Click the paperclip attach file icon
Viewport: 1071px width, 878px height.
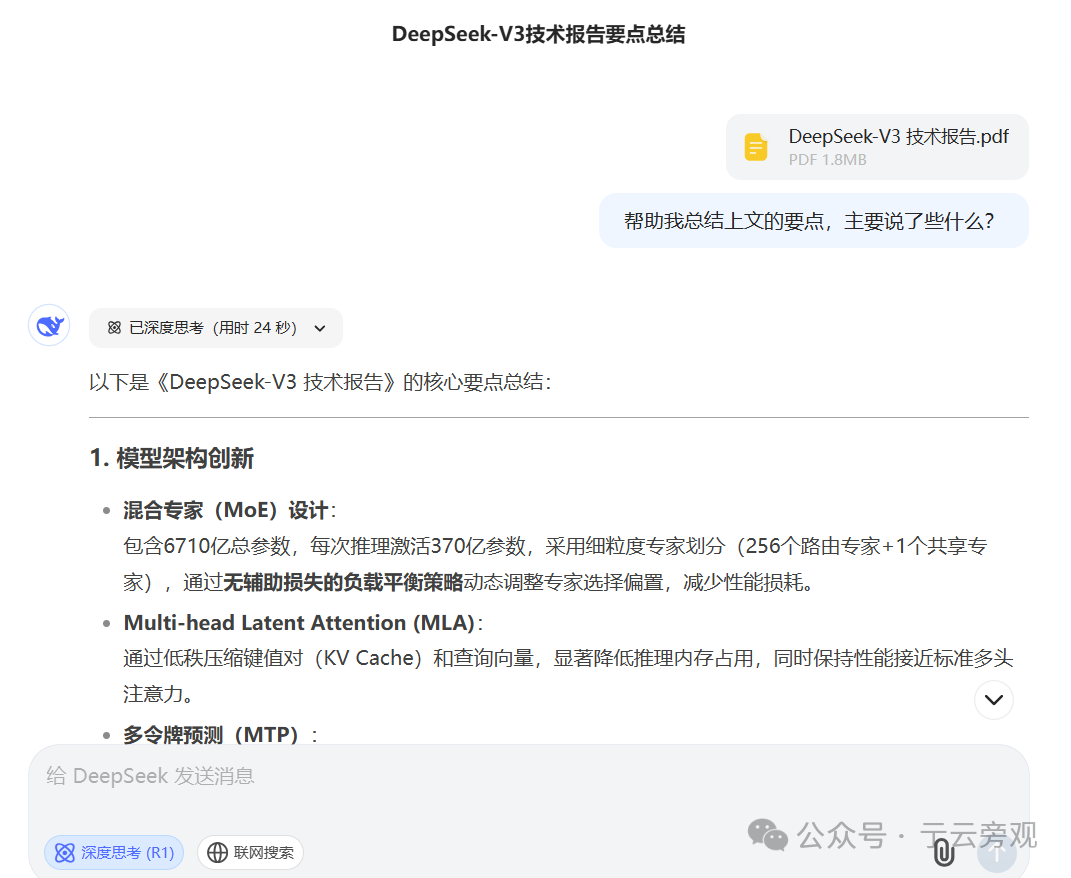click(x=944, y=852)
